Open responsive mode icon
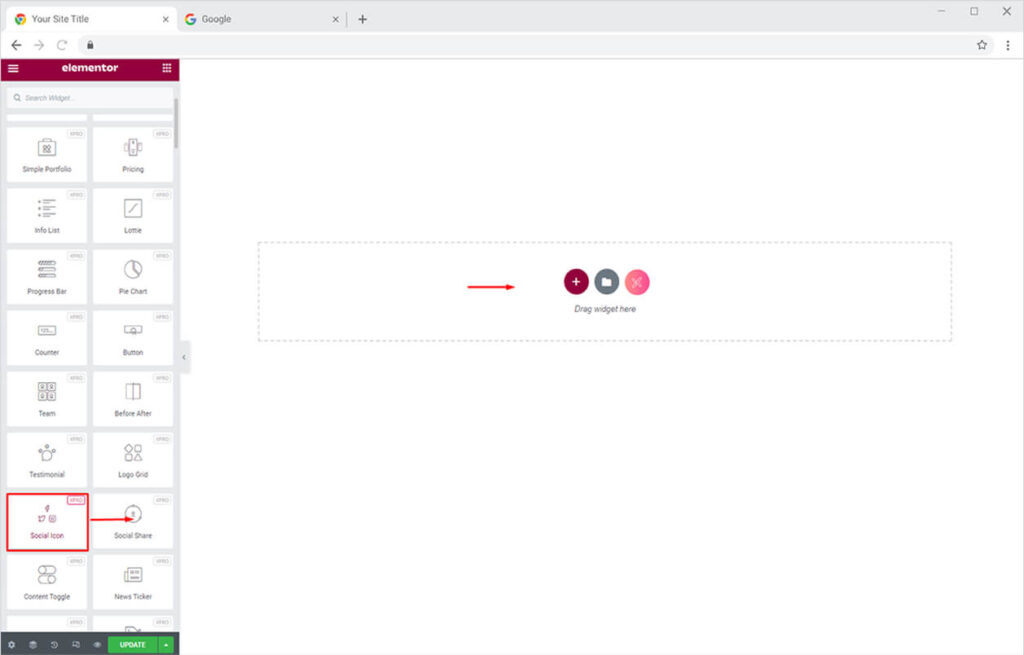This screenshot has width=1024, height=655. point(76,645)
